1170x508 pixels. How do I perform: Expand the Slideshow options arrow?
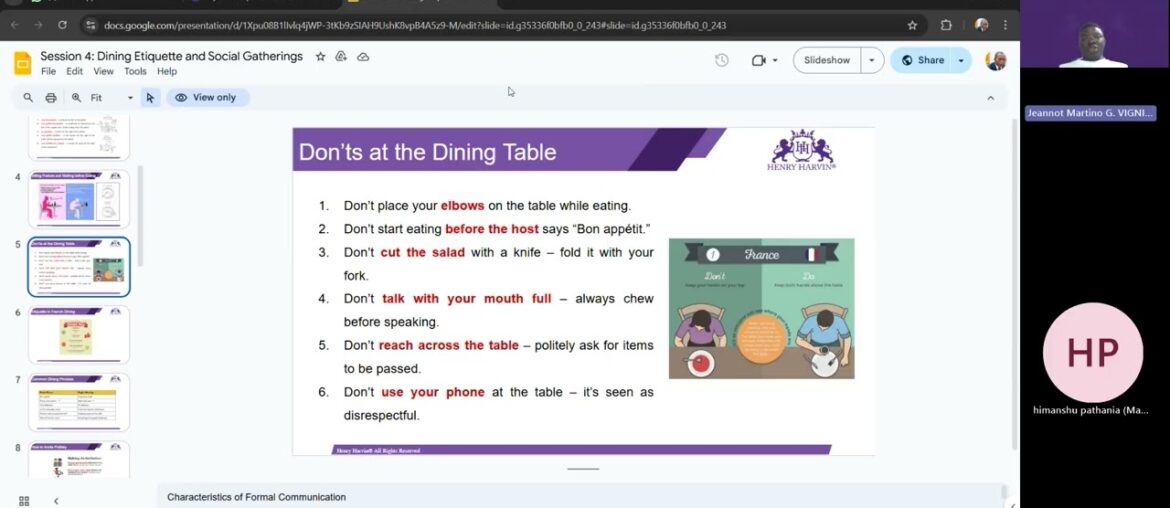[x=872, y=60]
